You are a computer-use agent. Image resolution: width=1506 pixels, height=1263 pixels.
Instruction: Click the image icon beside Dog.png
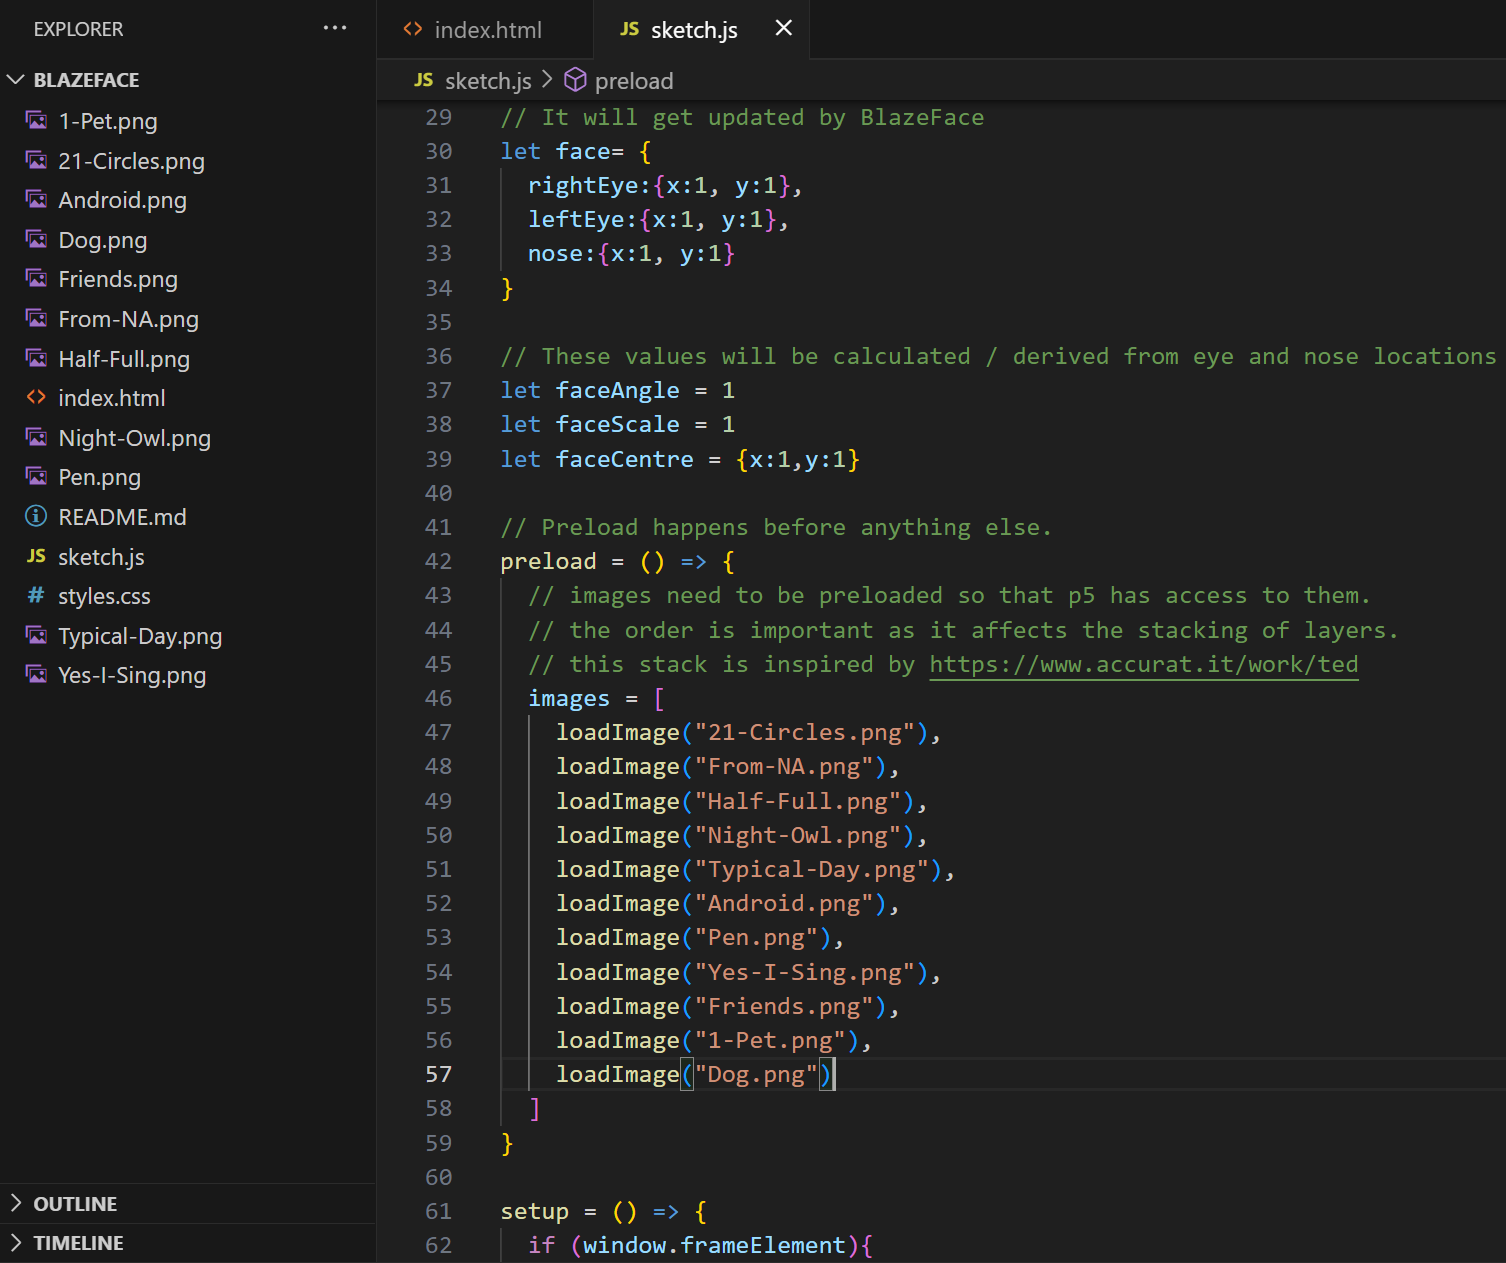click(37, 240)
